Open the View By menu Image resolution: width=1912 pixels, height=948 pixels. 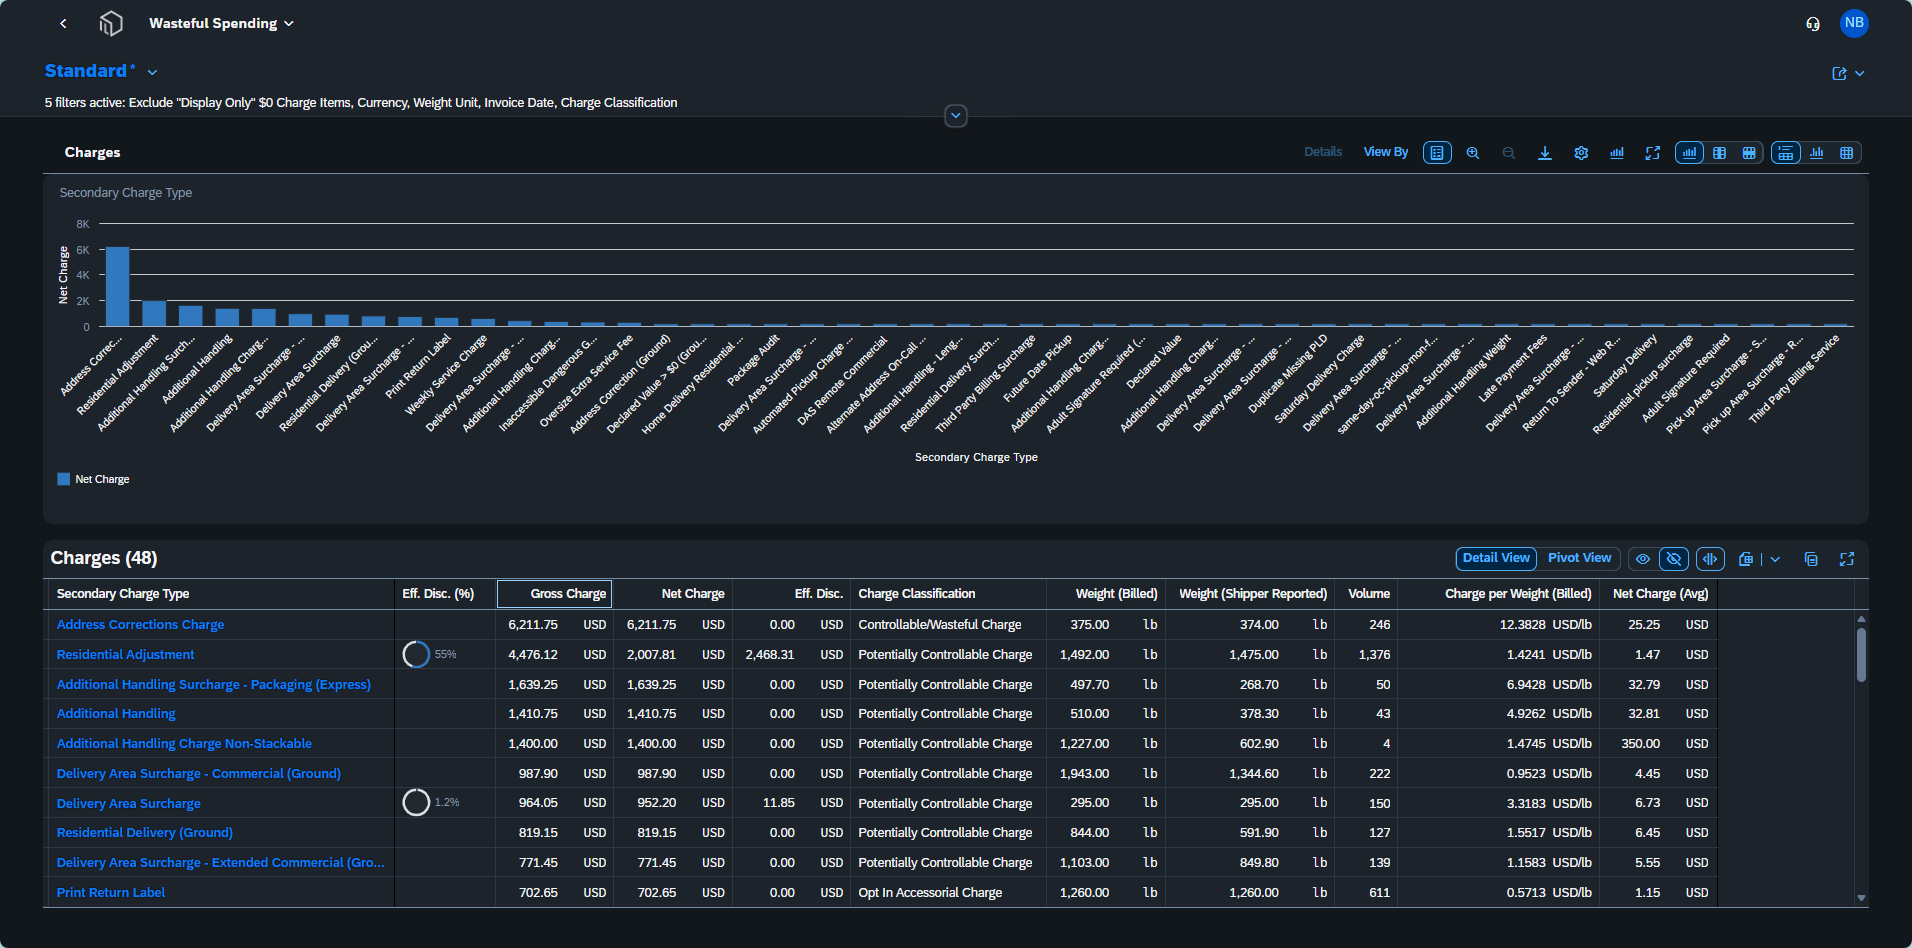click(1385, 152)
